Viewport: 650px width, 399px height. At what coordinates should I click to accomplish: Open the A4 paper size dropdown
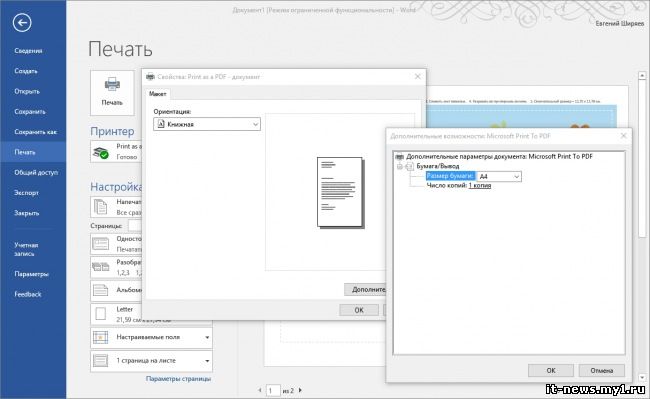tap(499, 177)
